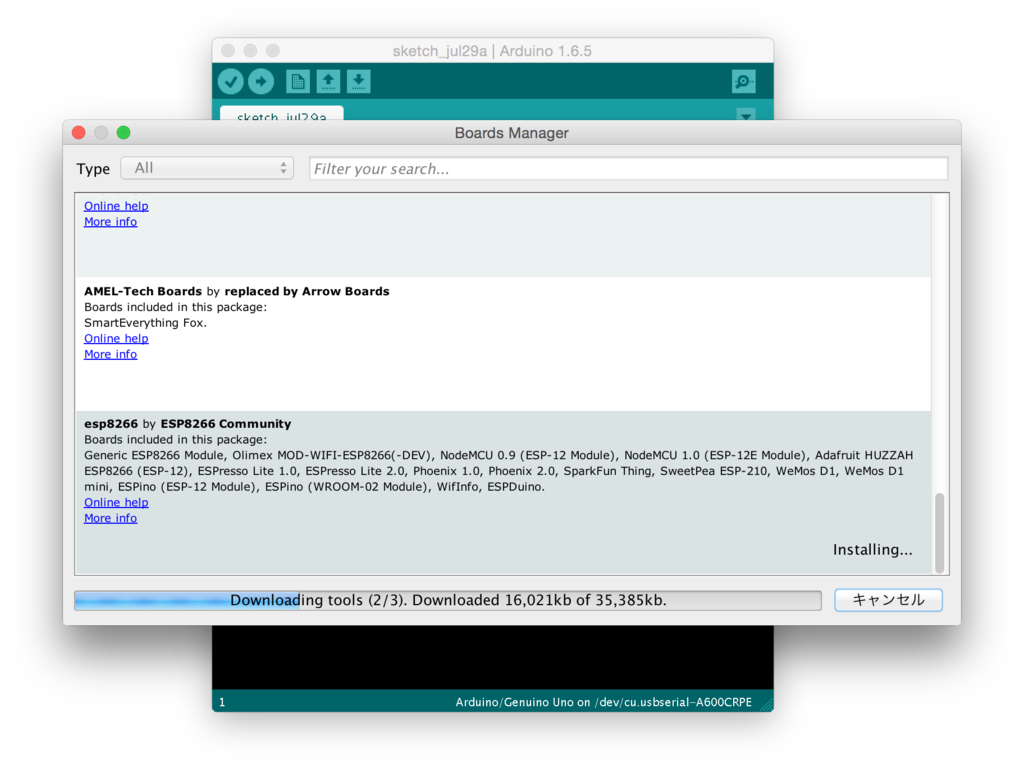Click the boards list scrollbar thumb
Image resolution: width=1024 pixels, height=768 pixels.
[940, 533]
